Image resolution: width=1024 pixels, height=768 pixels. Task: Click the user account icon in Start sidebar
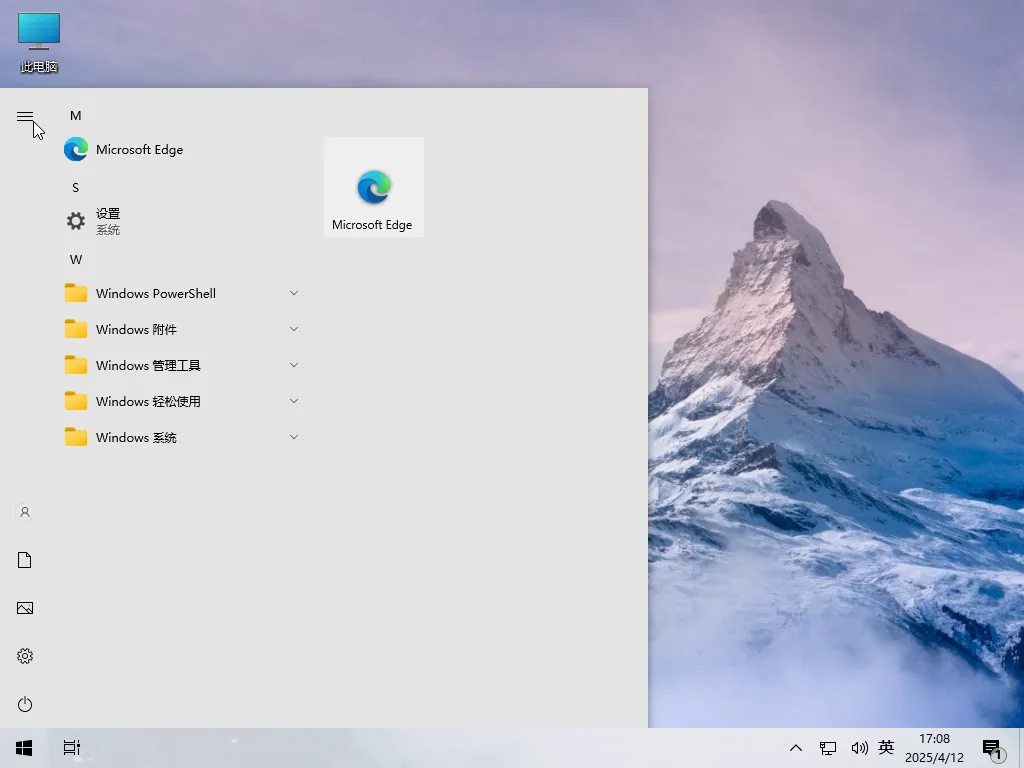click(24, 512)
